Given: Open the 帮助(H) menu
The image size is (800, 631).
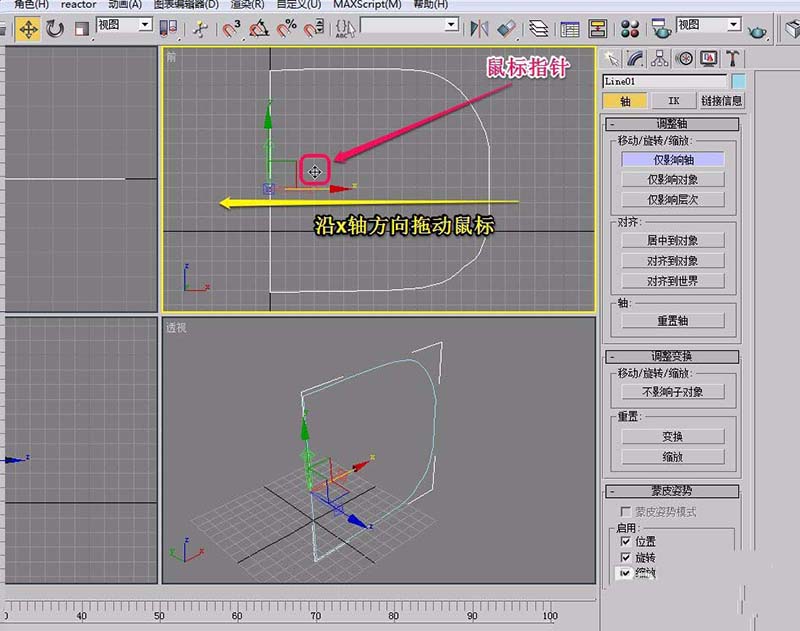Looking at the screenshot, I should tap(431, 5).
